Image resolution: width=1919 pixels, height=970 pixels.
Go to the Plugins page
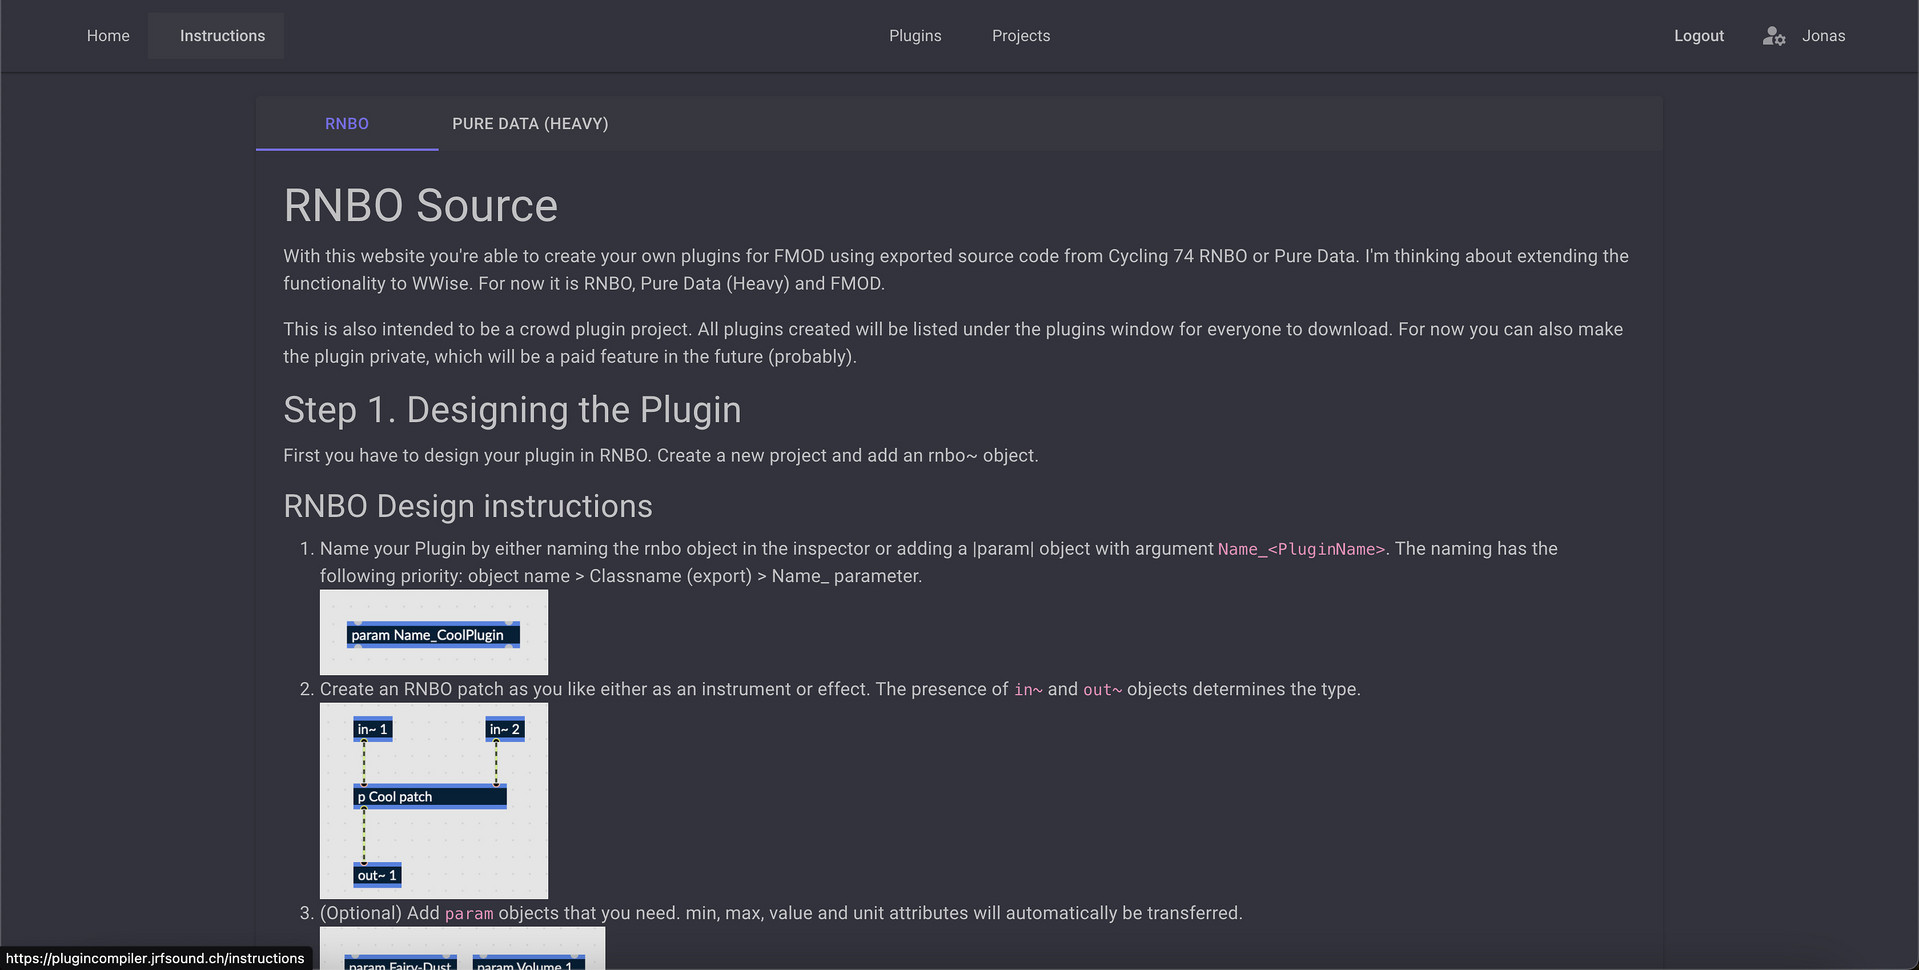[x=915, y=36]
